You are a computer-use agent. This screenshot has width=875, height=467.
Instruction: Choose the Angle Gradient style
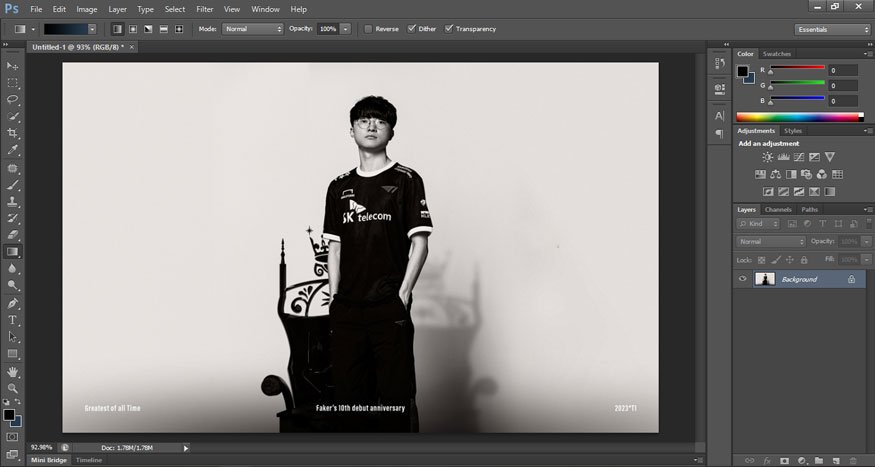148,29
